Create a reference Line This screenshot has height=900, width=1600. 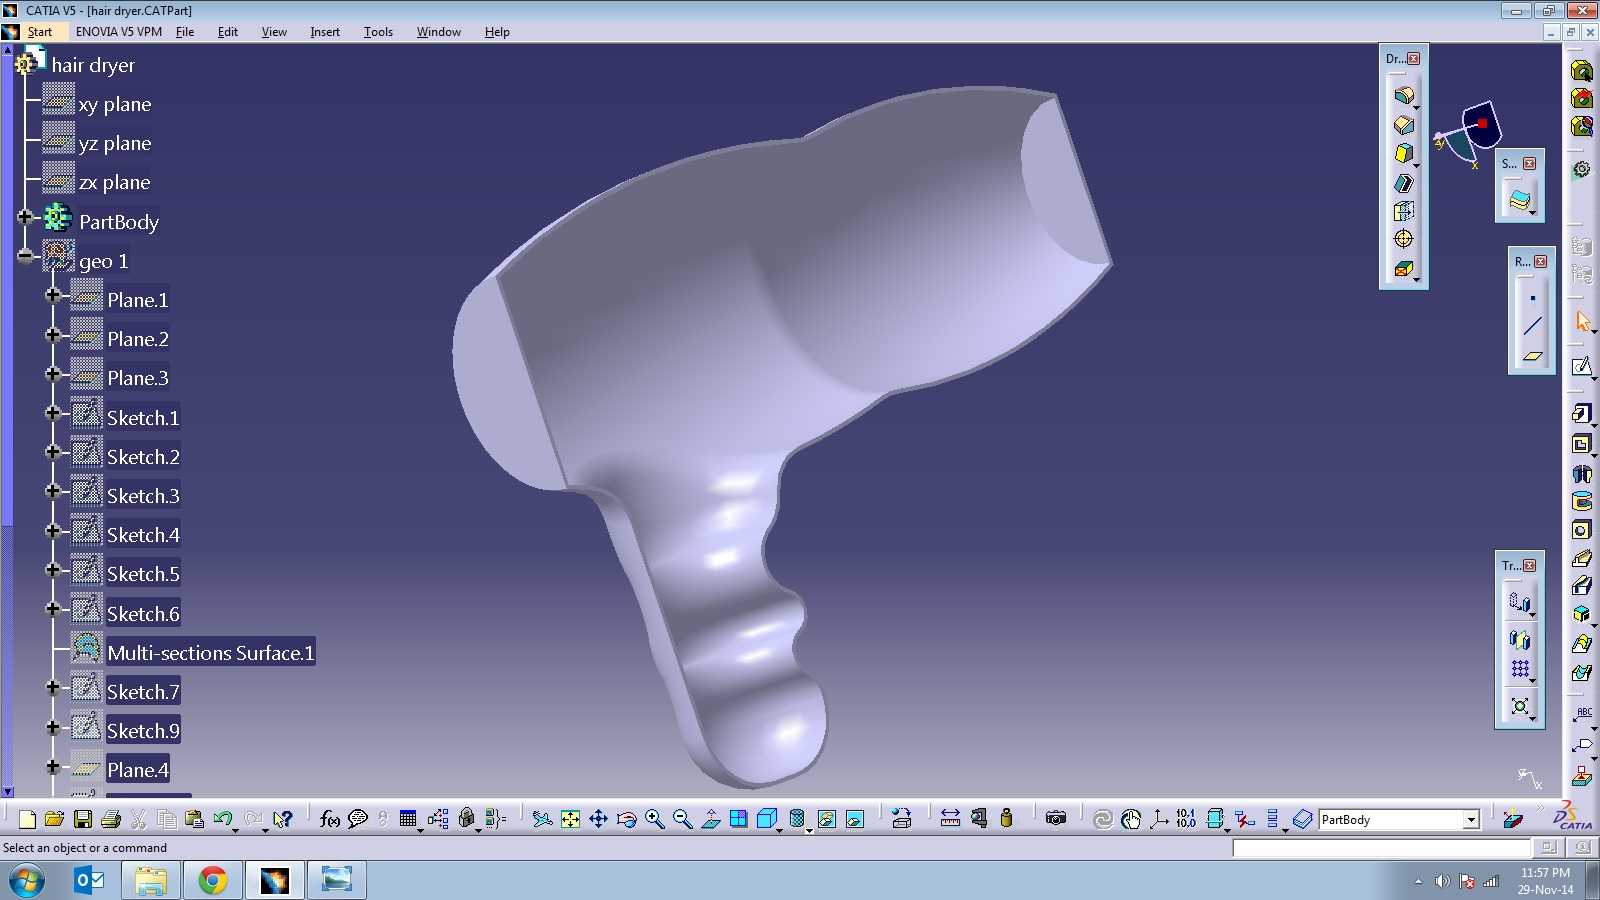click(x=1532, y=326)
